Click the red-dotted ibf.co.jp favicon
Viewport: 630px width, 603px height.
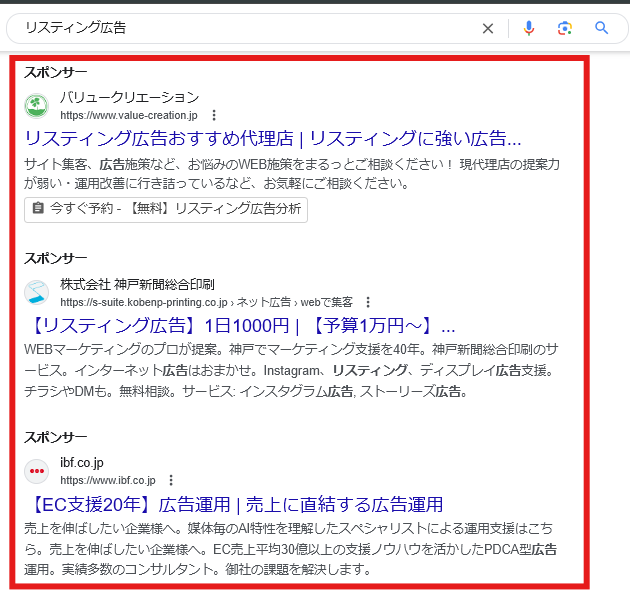click(37, 471)
